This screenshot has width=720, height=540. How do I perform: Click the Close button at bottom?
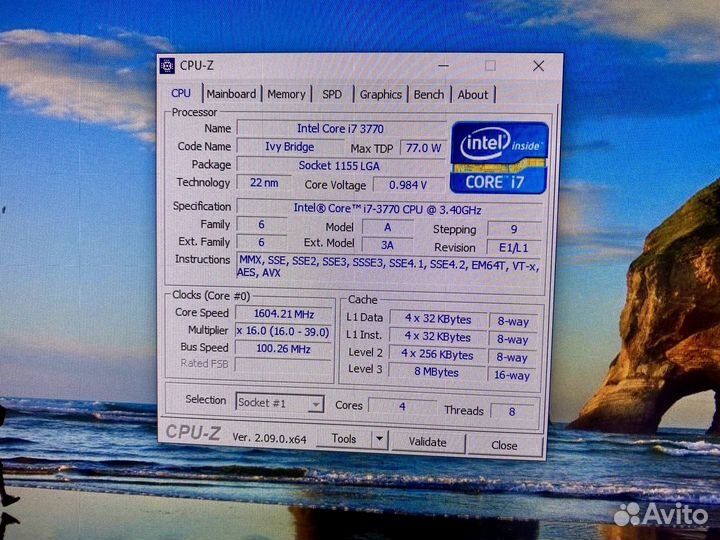click(x=504, y=445)
